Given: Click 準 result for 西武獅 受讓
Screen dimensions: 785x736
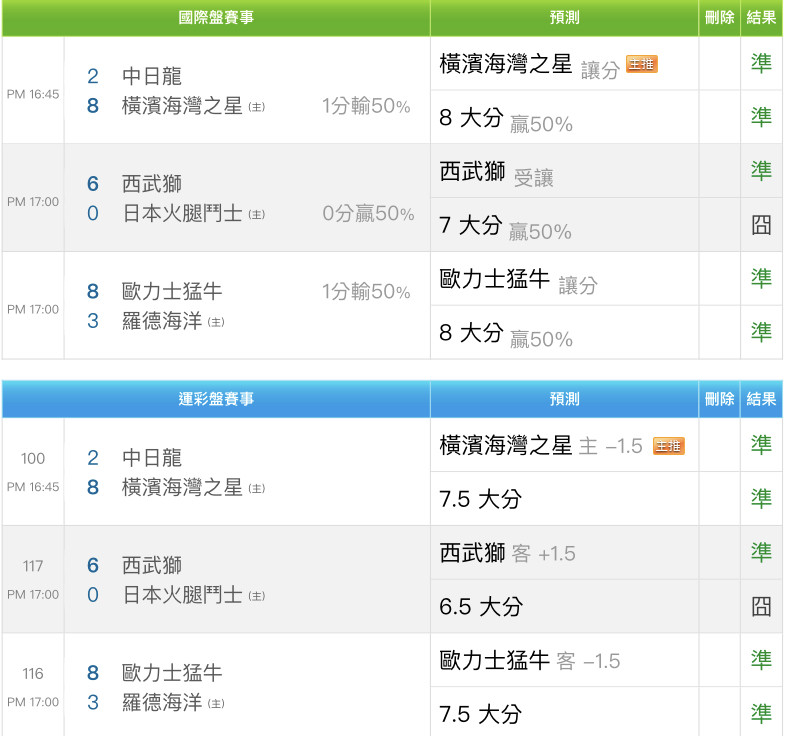Looking at the screenshot, I should (761, 171).
